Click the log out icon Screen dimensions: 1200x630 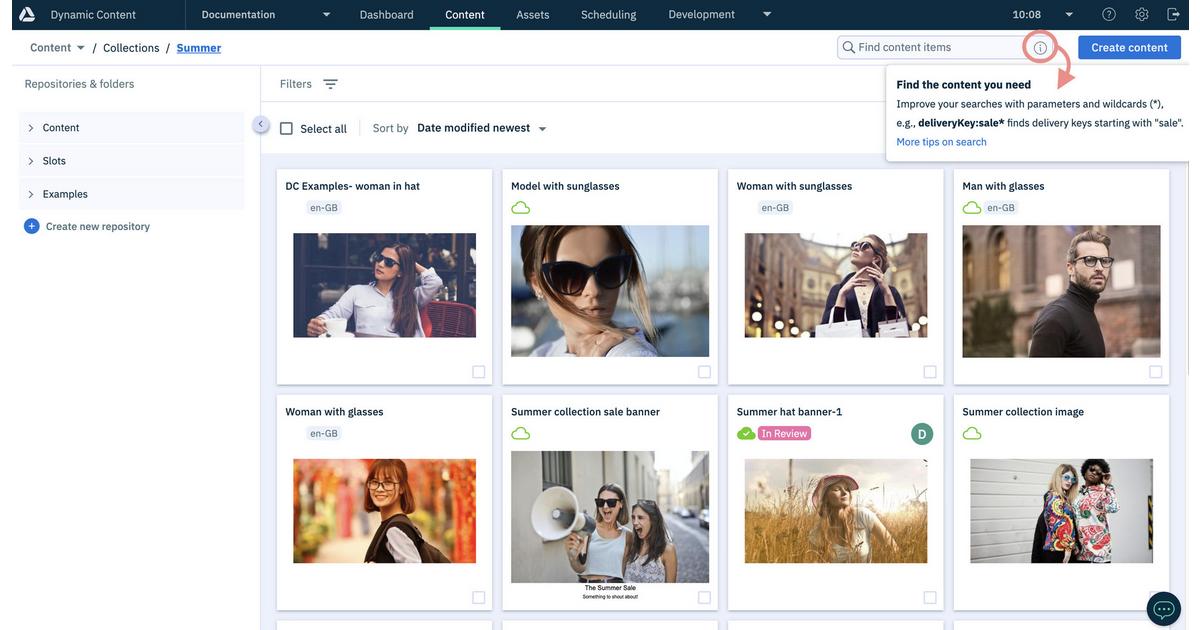click(x=1172, y=14)
